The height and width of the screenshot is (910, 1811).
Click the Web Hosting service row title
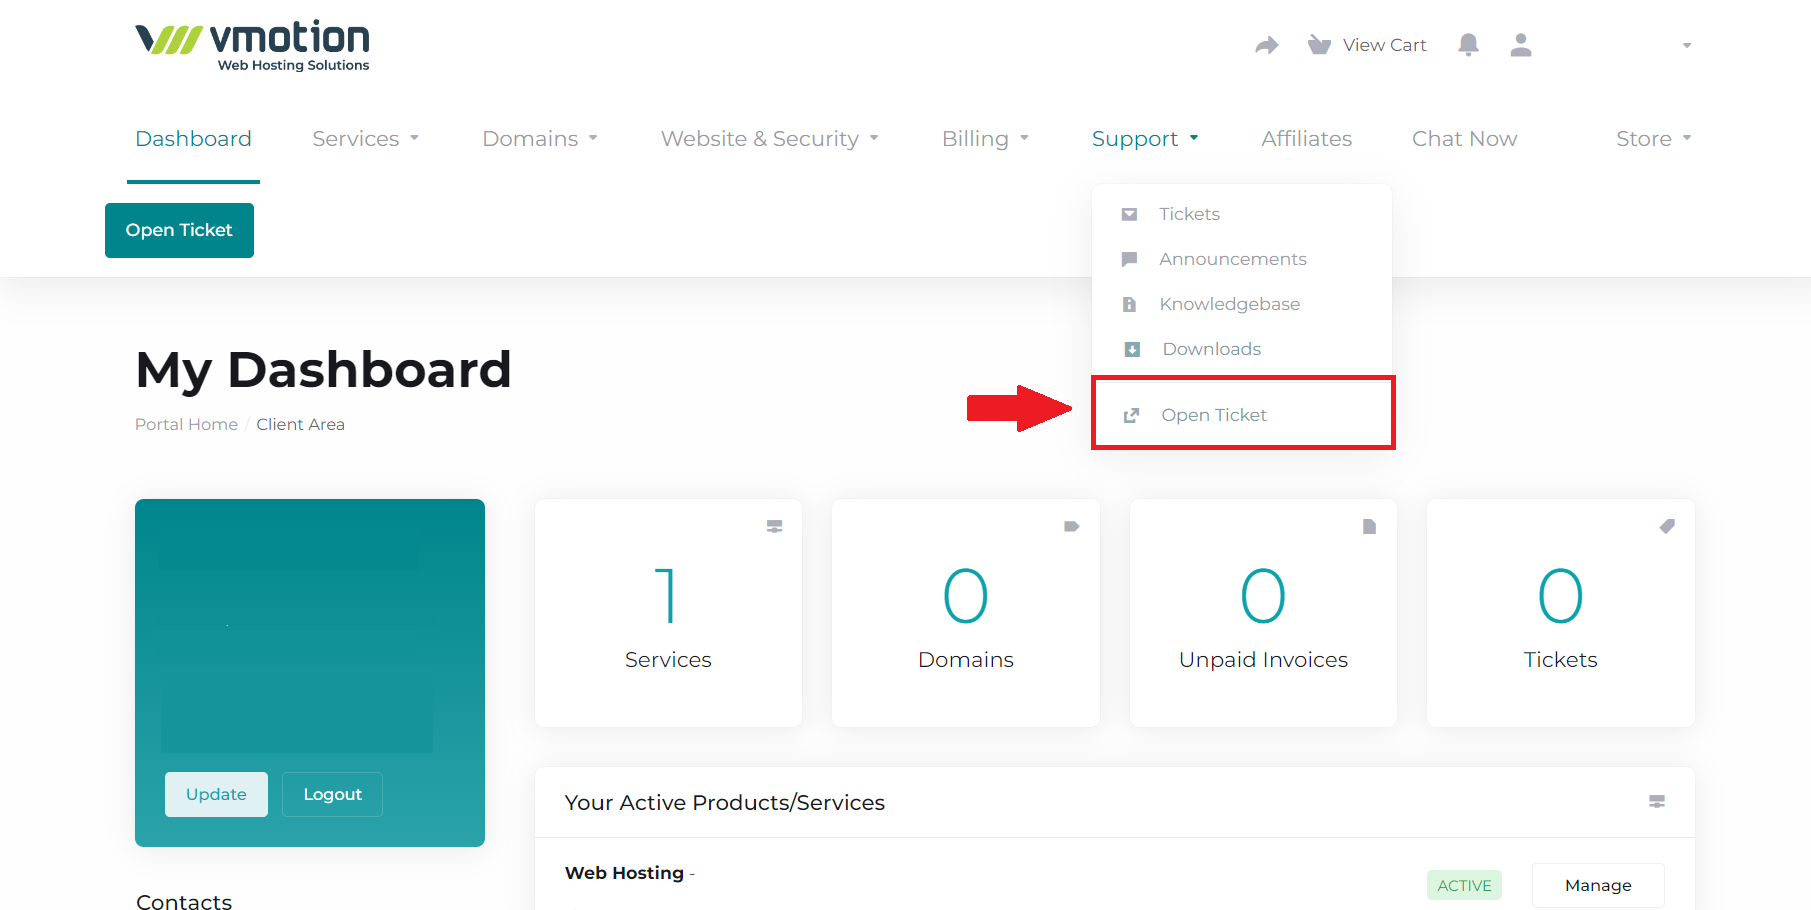click(624, 873)
